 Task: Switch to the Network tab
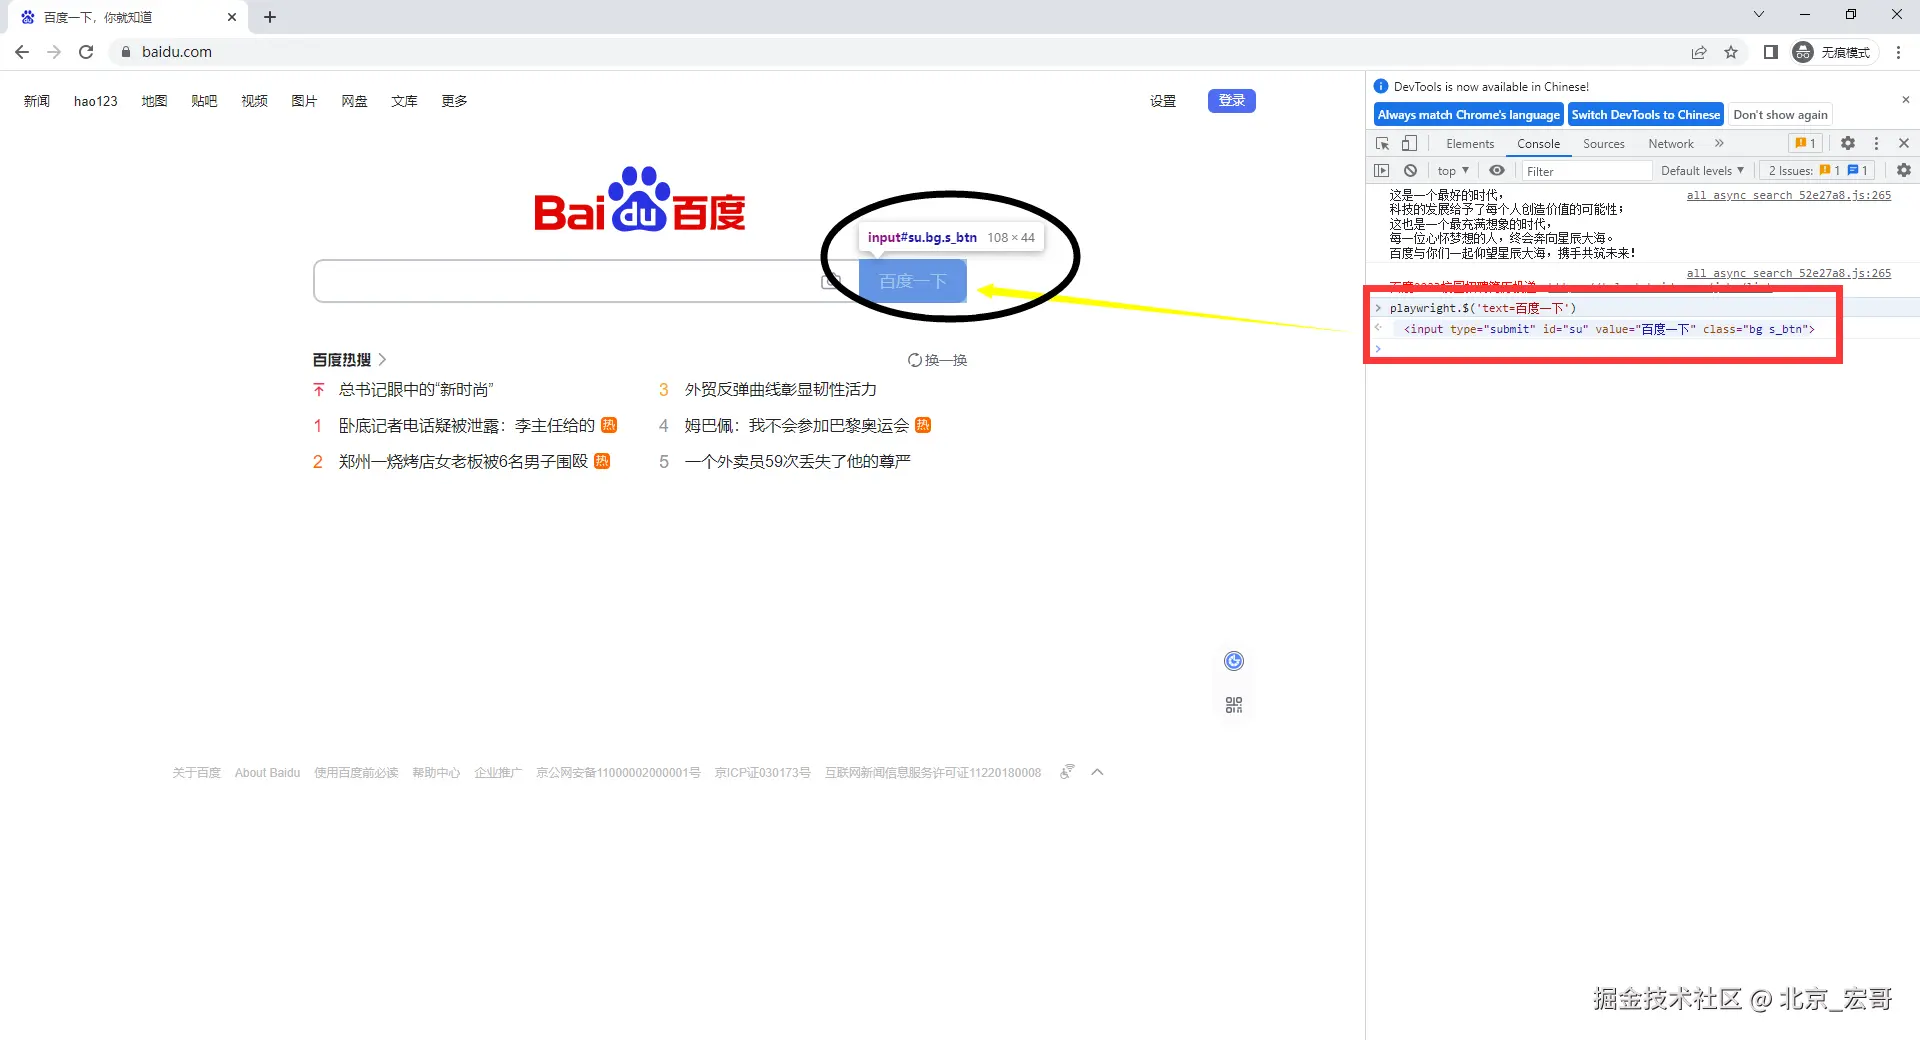pos(1671,144)
